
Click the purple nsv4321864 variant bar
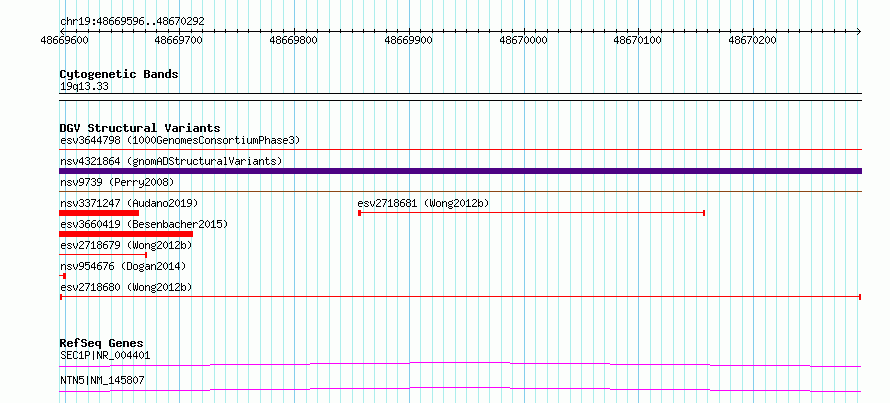pos(460,171)
